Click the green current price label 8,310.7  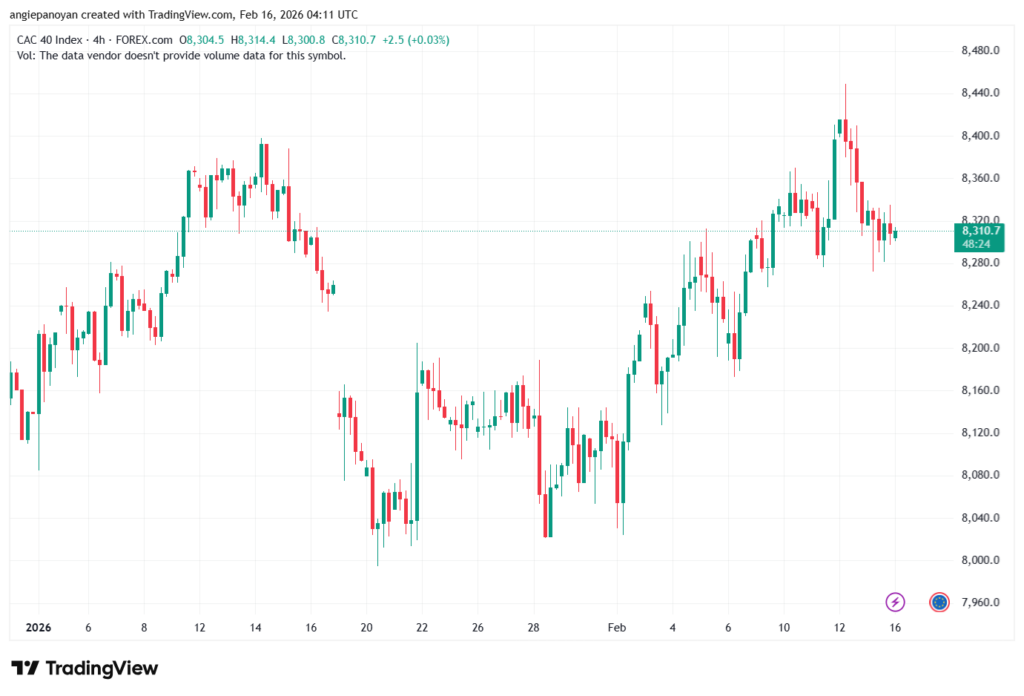point(982,231)
